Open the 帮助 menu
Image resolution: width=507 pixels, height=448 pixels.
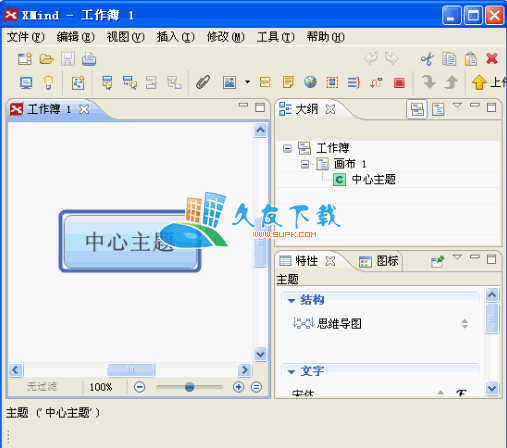(325, 37)
